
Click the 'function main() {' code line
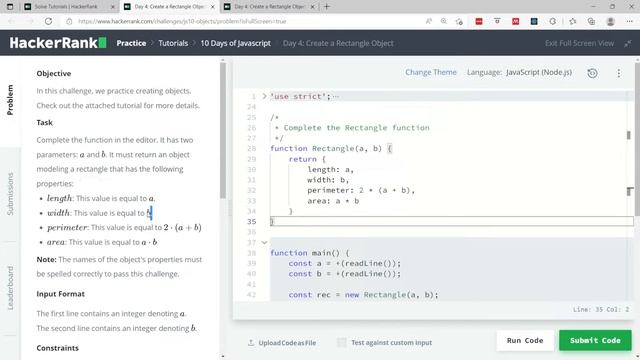310,253
